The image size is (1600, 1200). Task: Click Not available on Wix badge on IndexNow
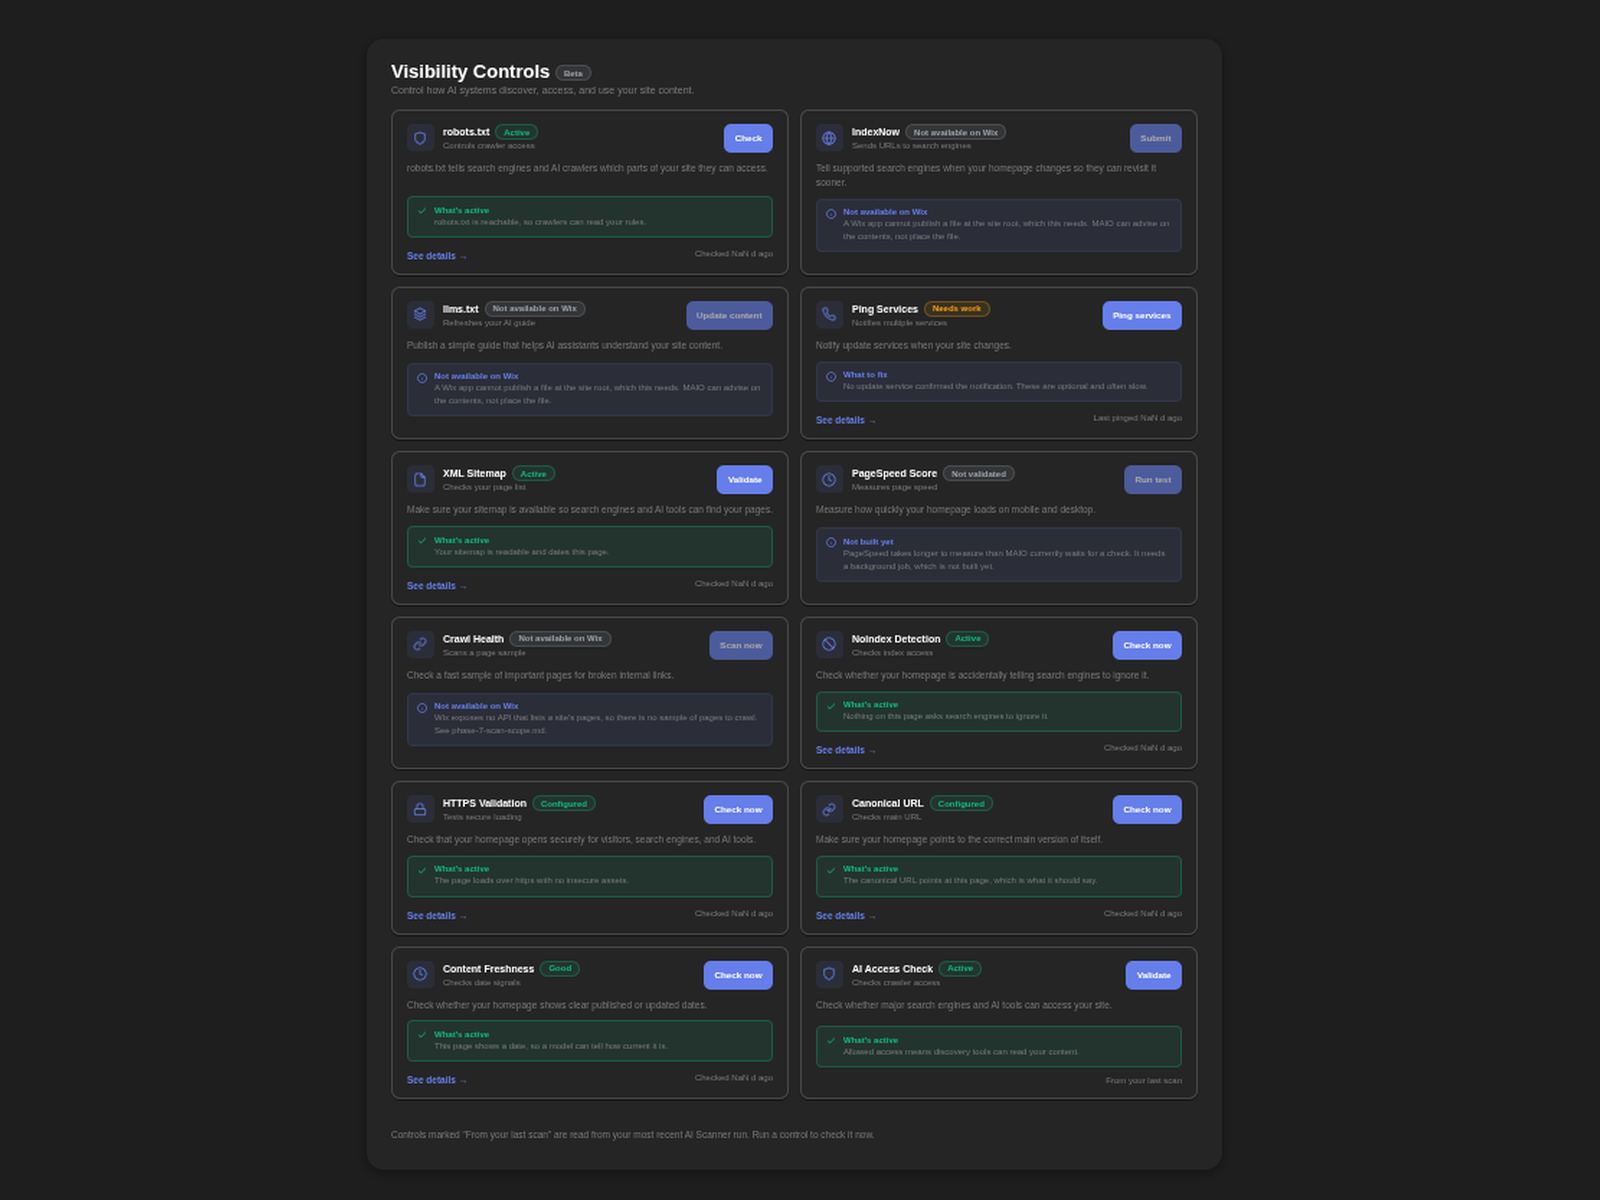pos(956,132)
